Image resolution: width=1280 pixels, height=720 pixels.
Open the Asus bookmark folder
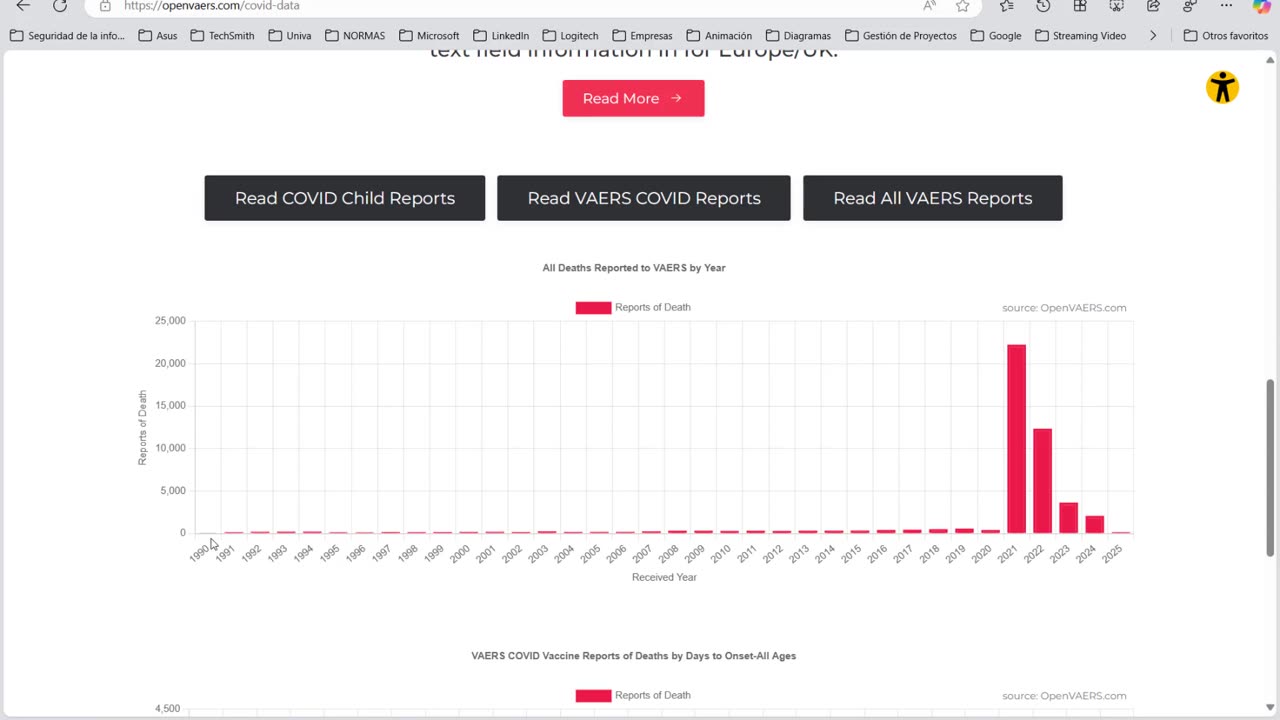click(x=158, y=36)
